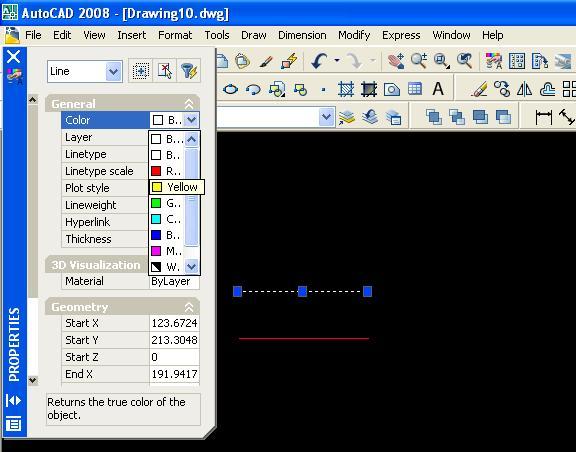This screenshot has height=452, width=576.
Task: Open the Draw menu
Action: click(253, 35)
